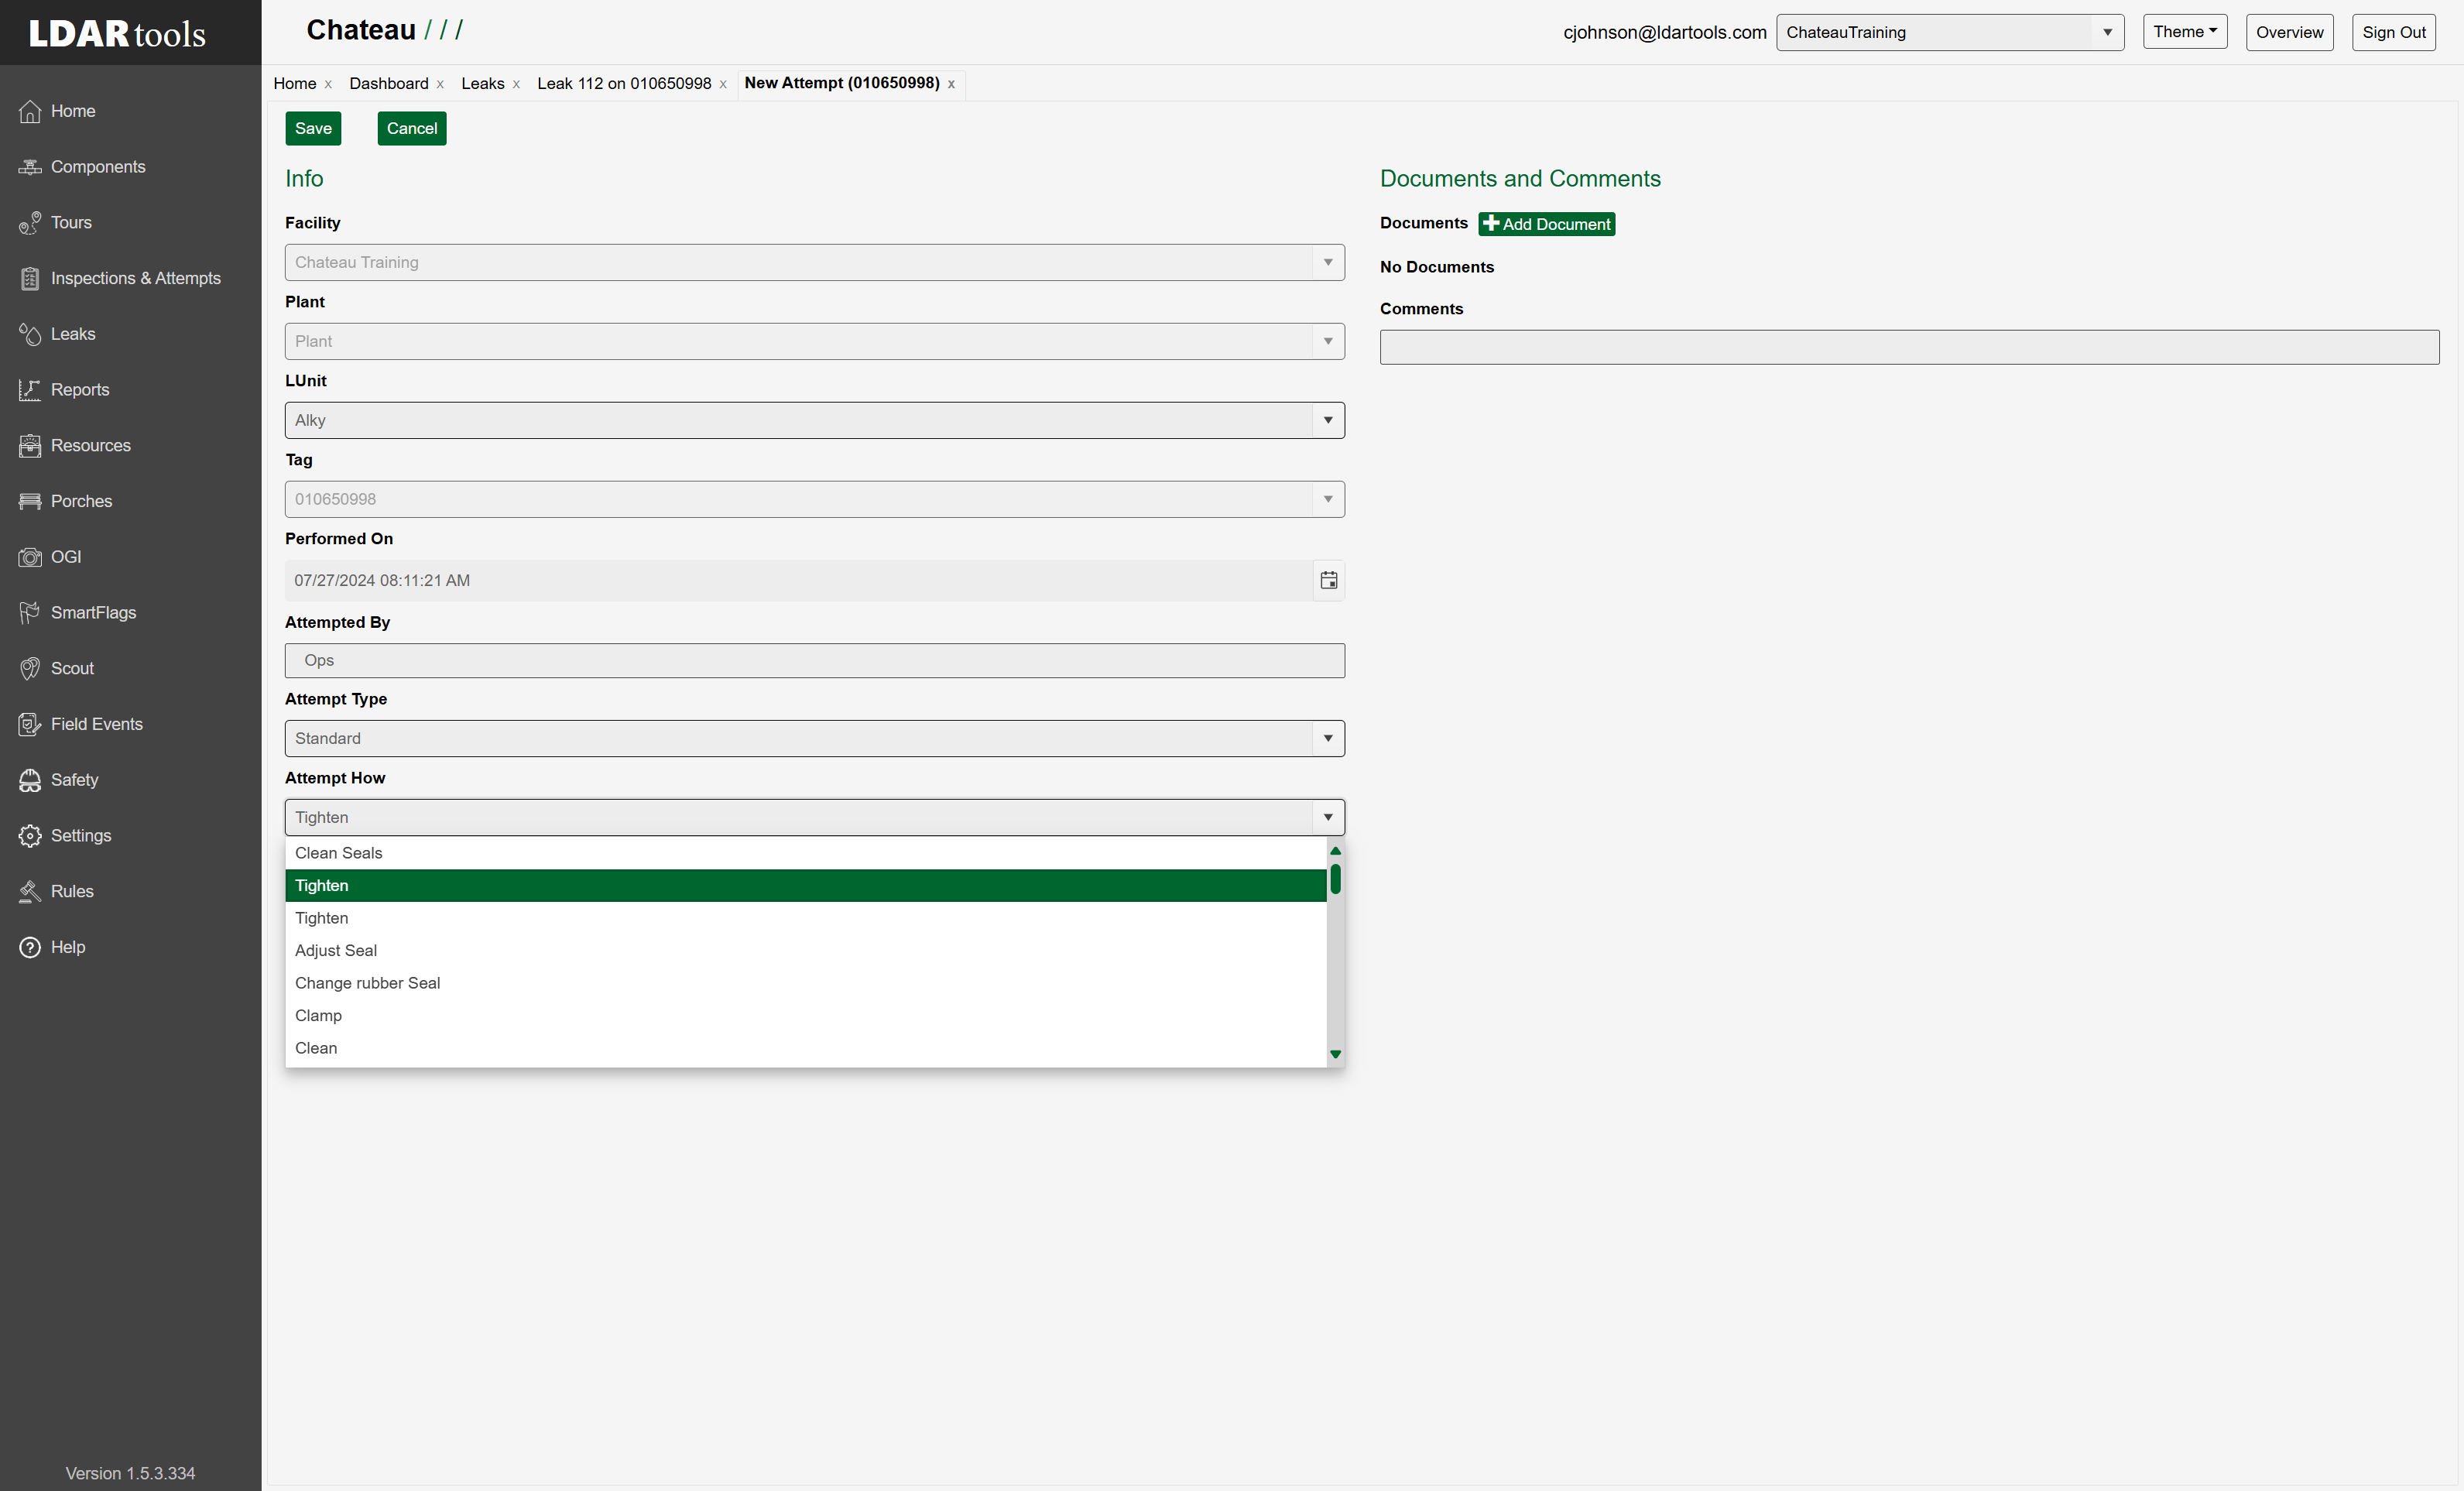The width and height of the screenshot is (2464, 1491).
Task: Open Reports section in sidebar
Action: pyautogui.click(x=64, y=390)
